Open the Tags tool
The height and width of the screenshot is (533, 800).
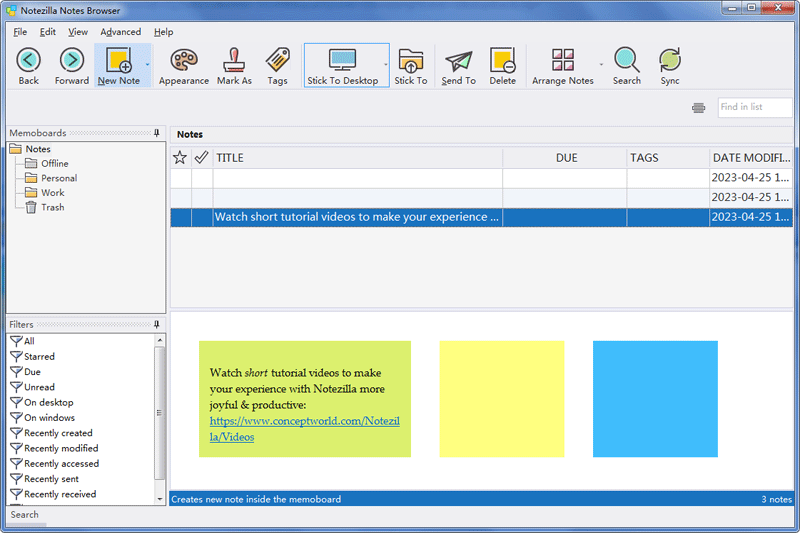[277, 66]
